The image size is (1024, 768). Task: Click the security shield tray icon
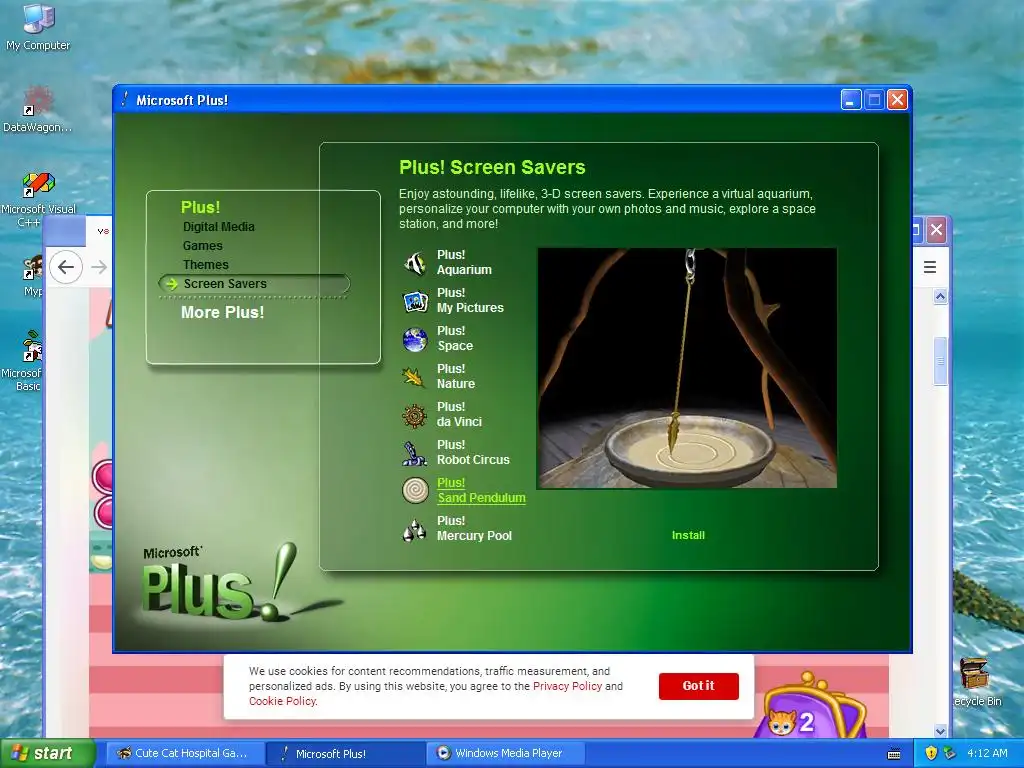931,753
